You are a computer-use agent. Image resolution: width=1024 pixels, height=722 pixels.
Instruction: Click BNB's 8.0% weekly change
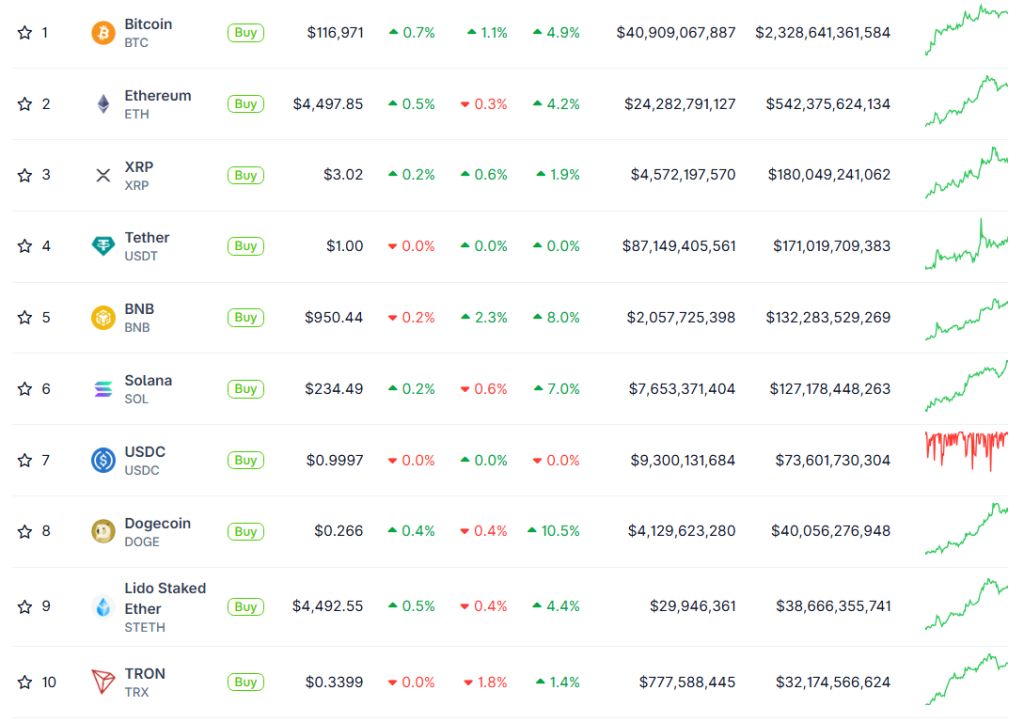pyautogui.click(x=556, y=317)
